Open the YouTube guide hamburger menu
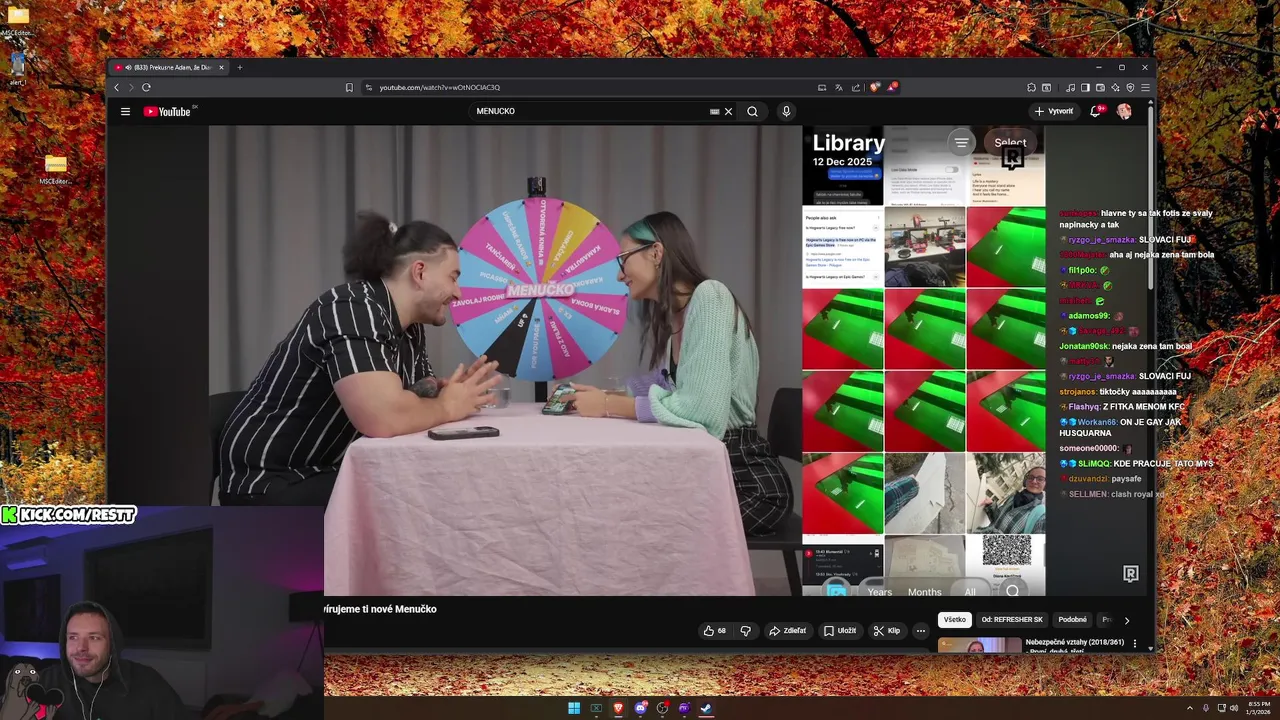The height and width of the screenshot is (720, 1280). [125, 111]
